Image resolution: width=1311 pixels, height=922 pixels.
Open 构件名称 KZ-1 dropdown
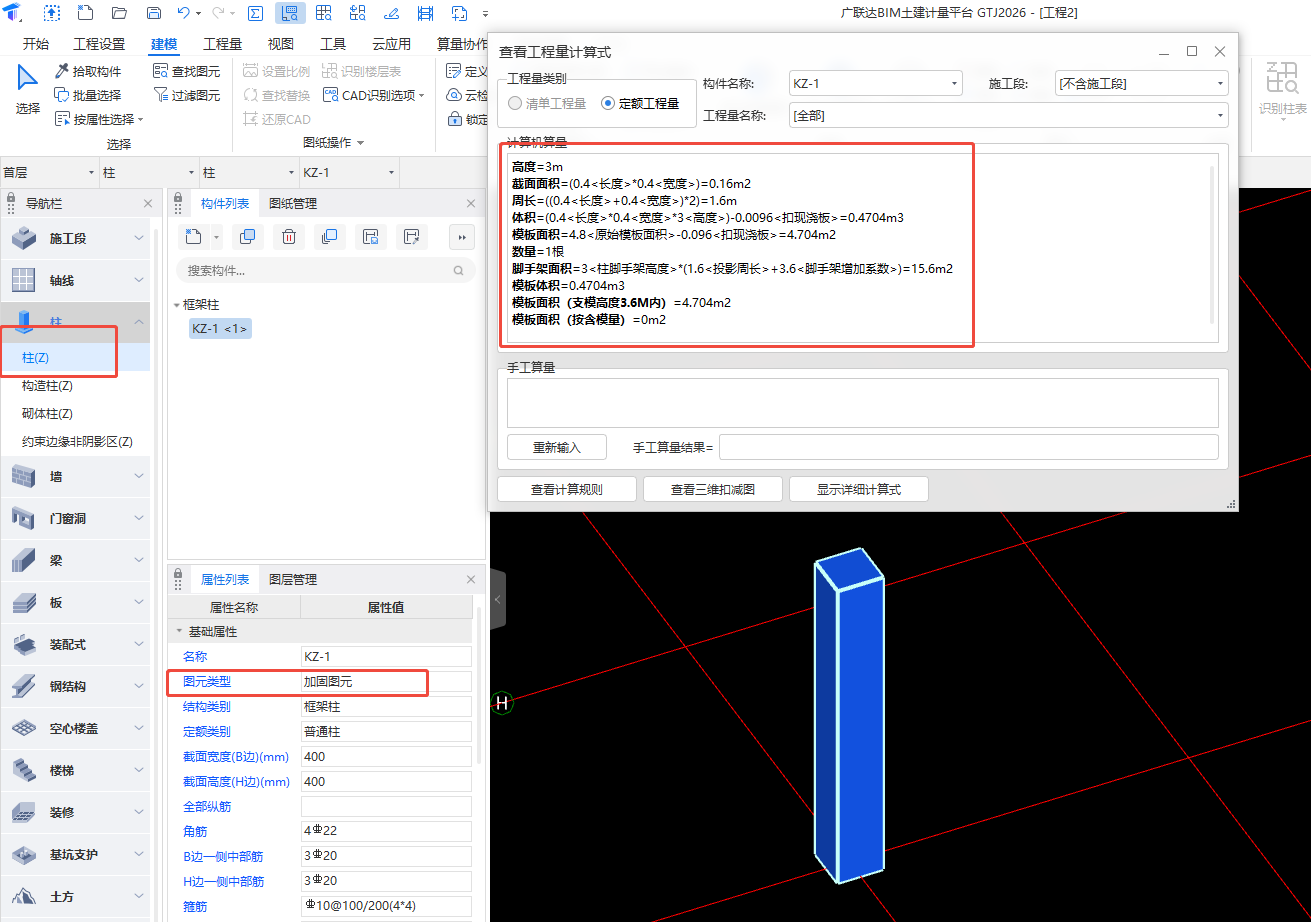875,84
